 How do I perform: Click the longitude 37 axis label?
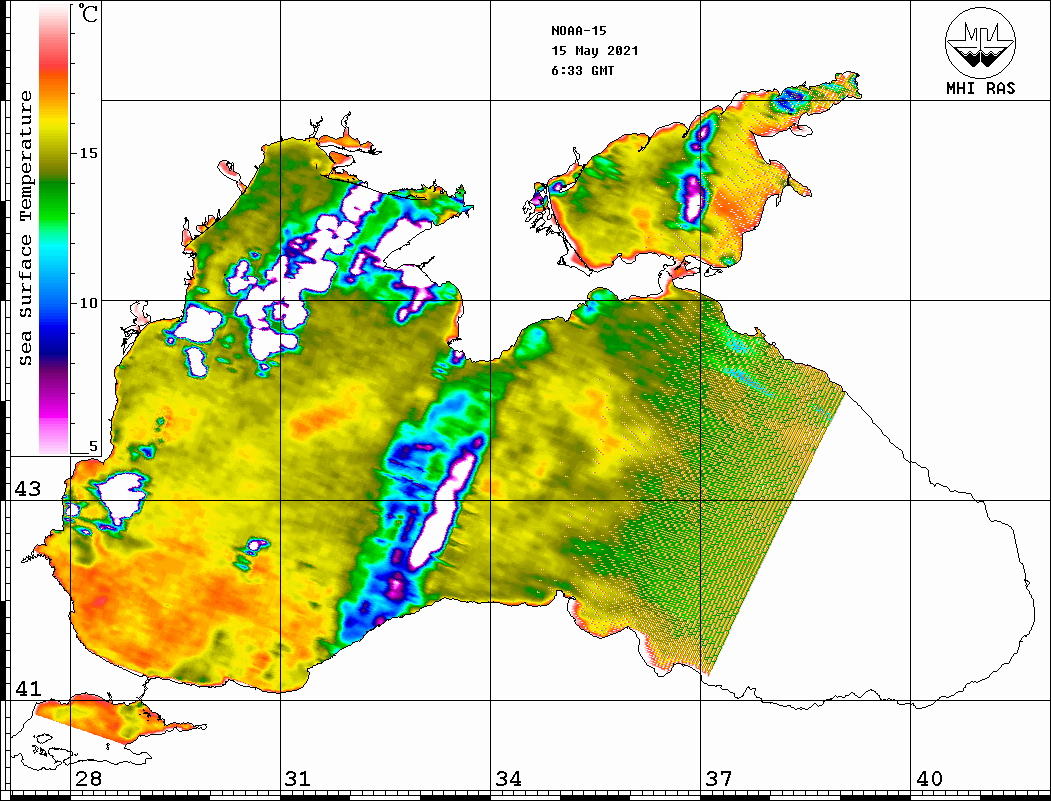click(x=718, y=779)
